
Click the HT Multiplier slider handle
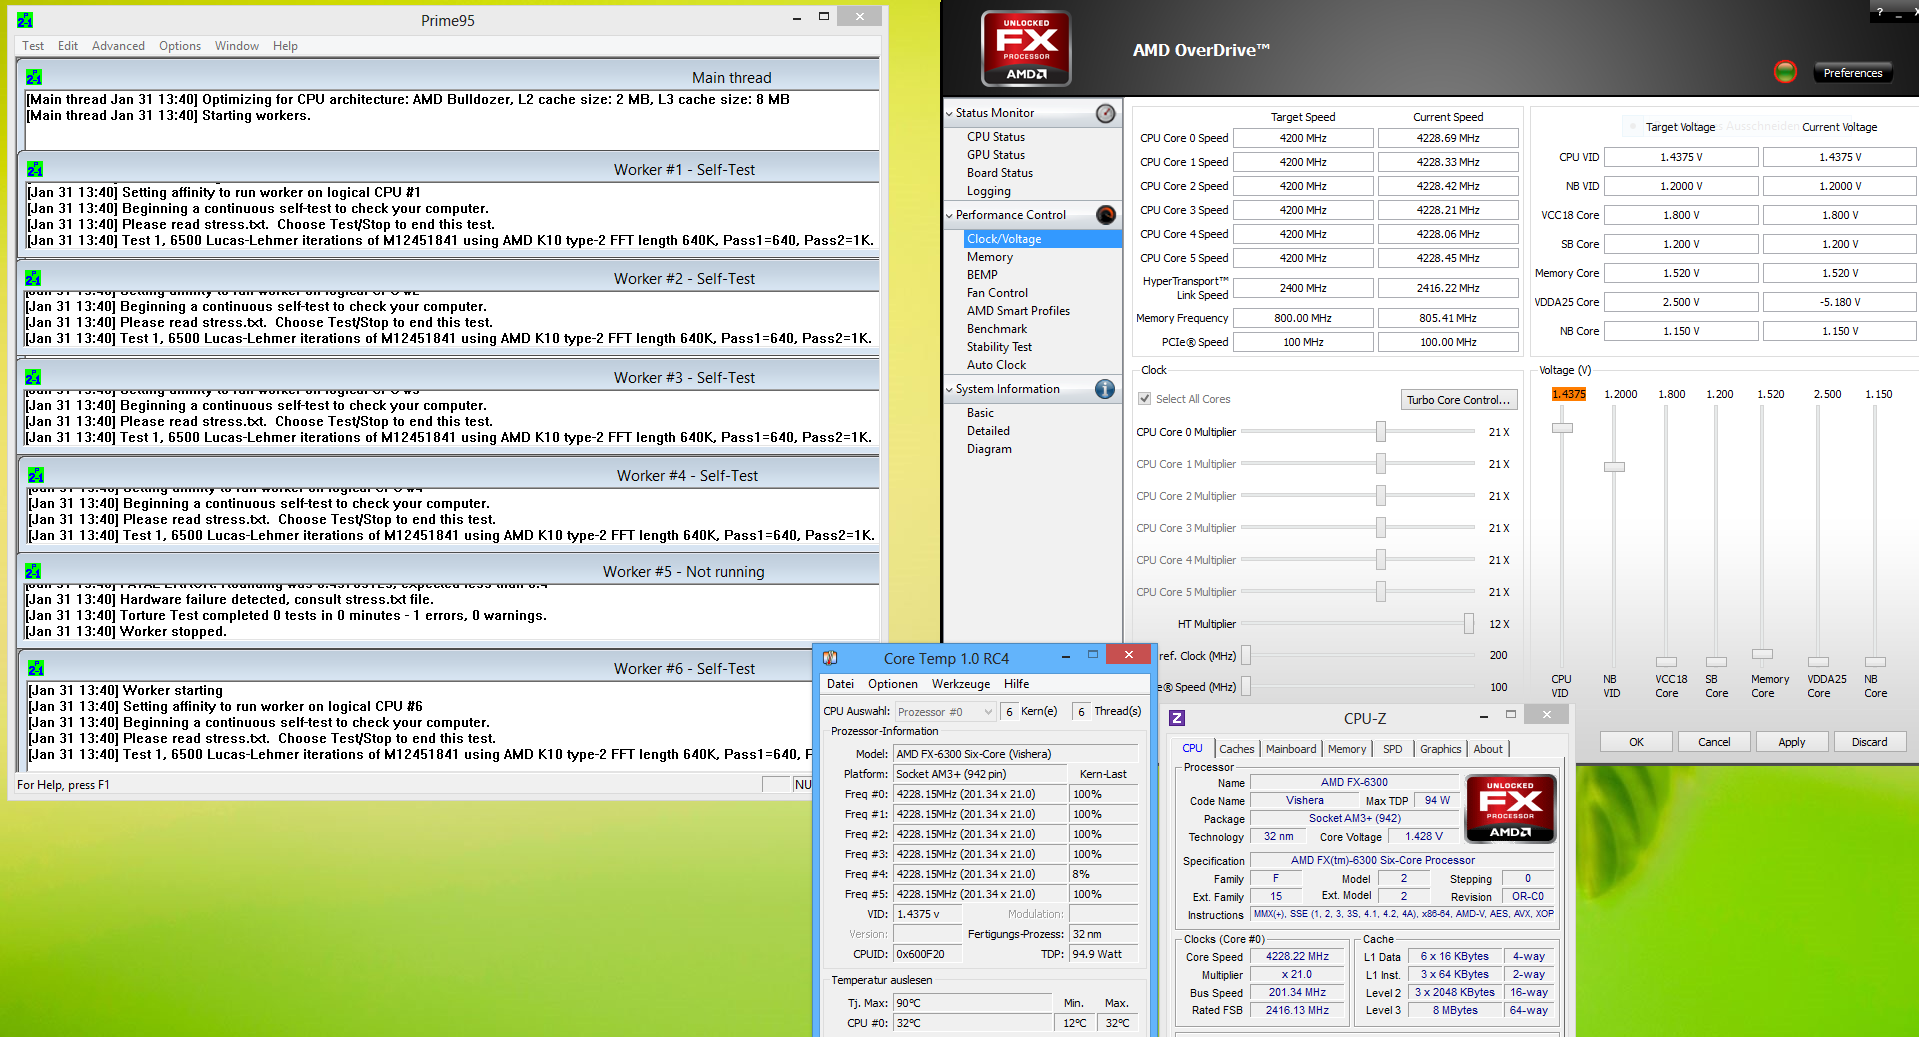pyautogui.click(x=1469, y=624)
